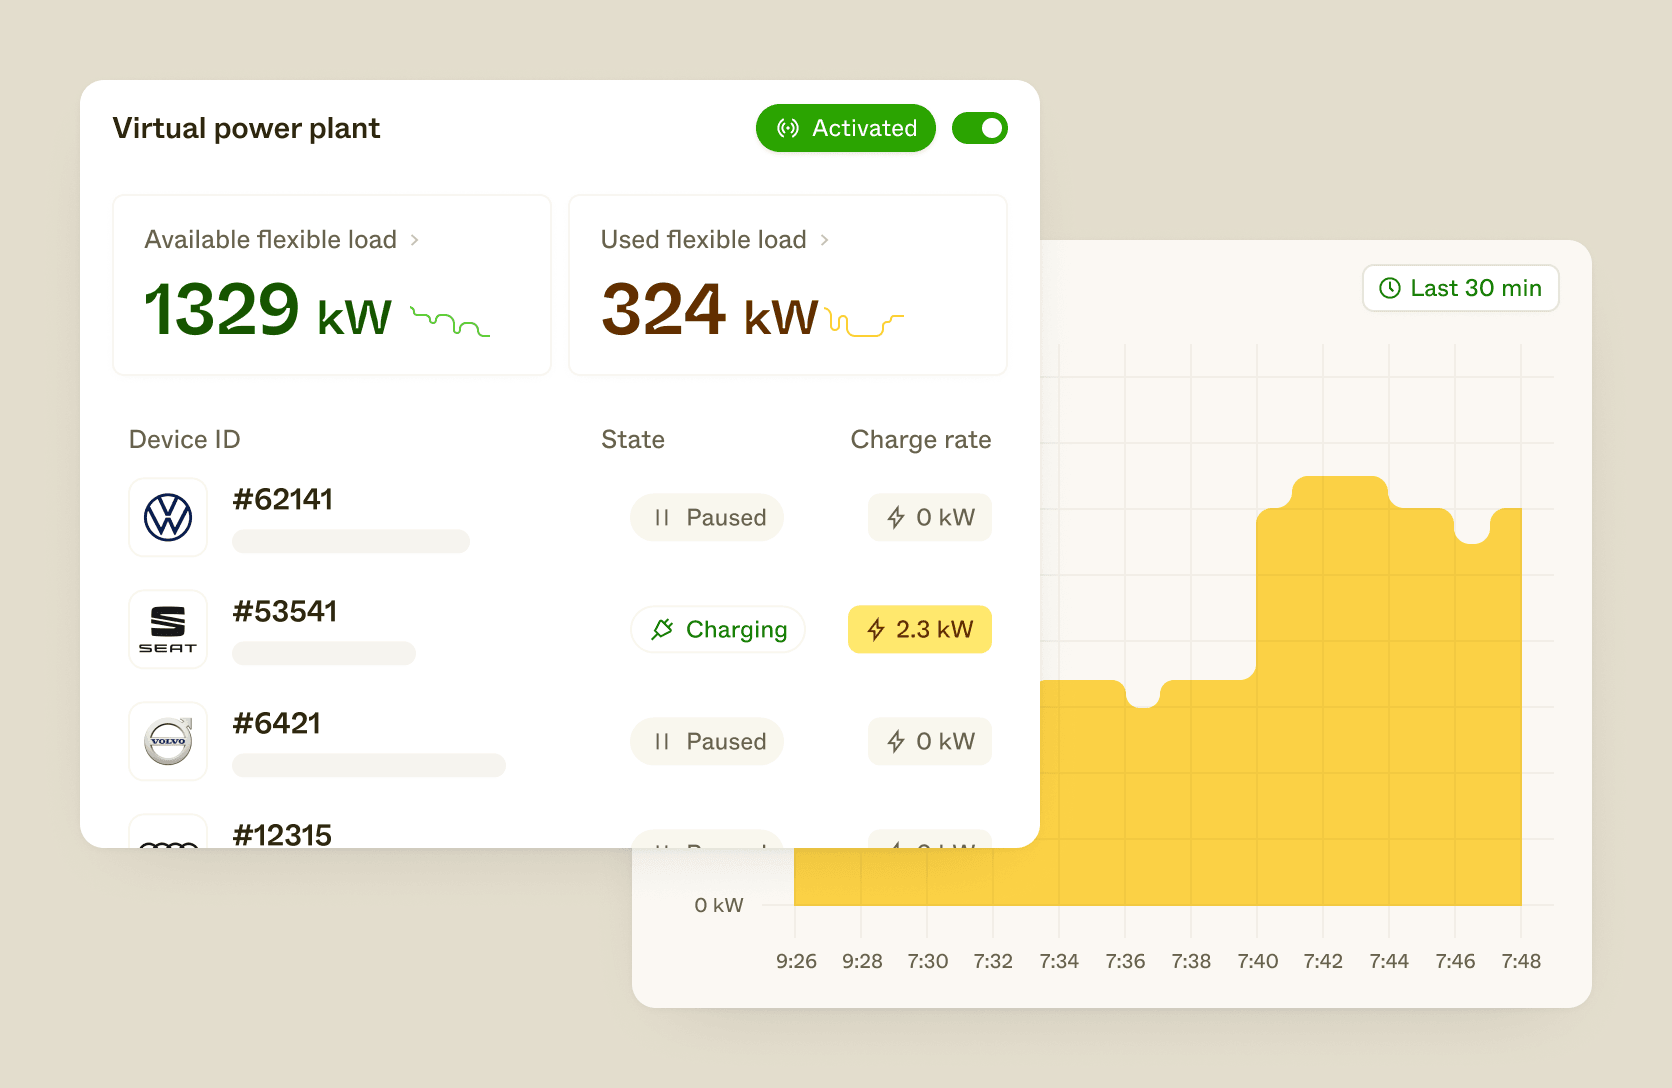
Task: Click the Volkswagen logo for device #62141
Action: (x=168, y=517)
